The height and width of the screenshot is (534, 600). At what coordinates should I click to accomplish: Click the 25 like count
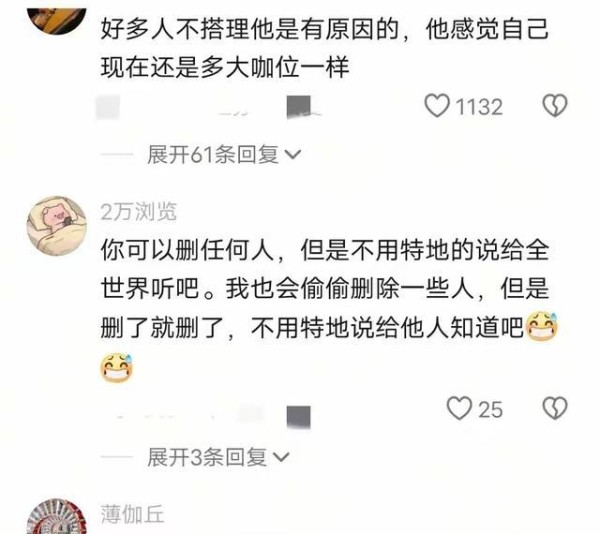click(x=490, y=410)
